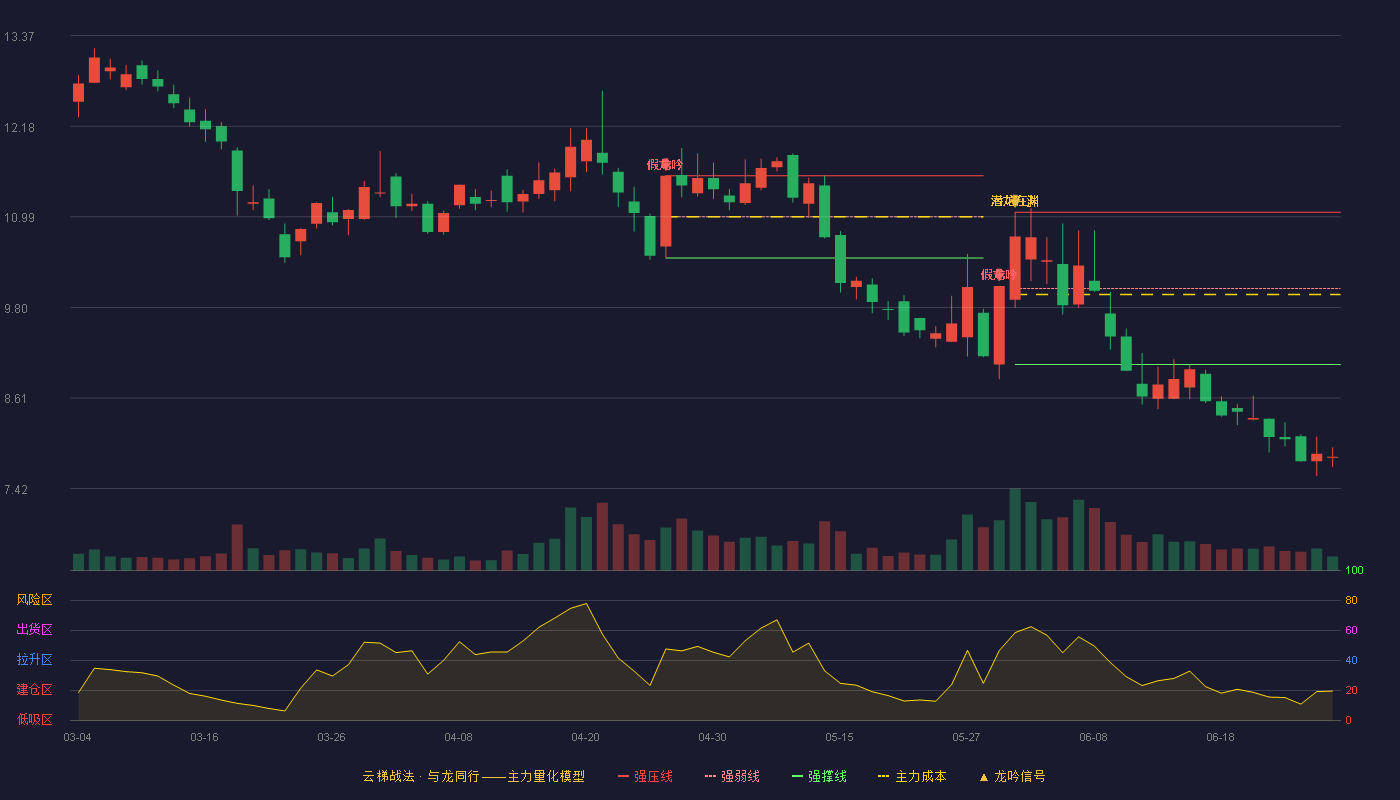
Task: Click the 出货区 zone label
Action: coord(34,630)
